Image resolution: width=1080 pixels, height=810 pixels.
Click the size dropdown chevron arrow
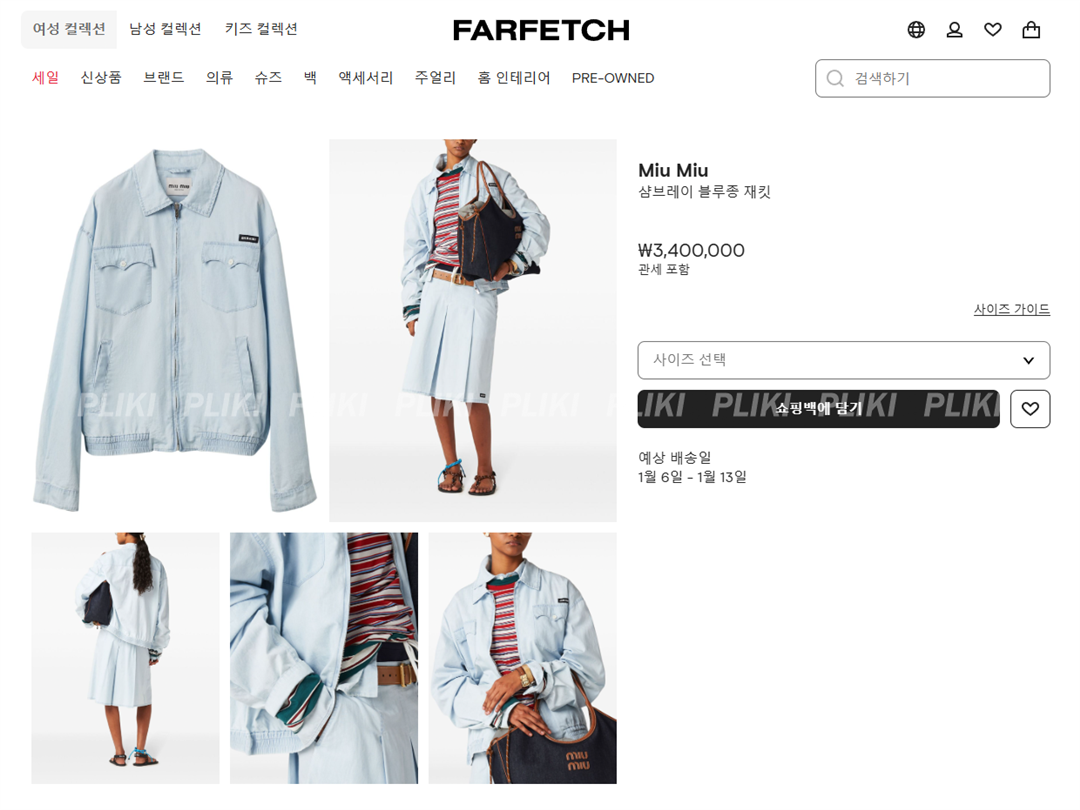(x=1028, y=360)
